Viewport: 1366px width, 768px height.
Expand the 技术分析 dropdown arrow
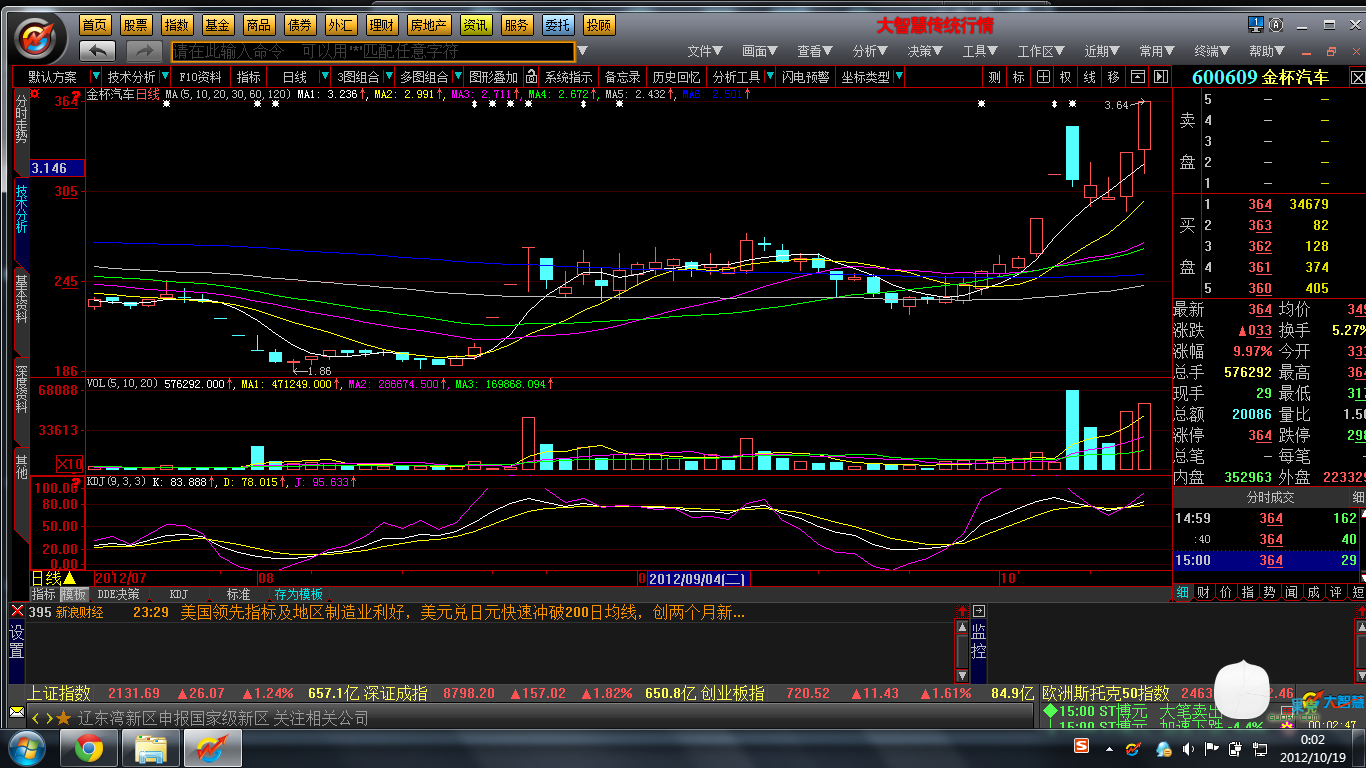pos(166,76)
